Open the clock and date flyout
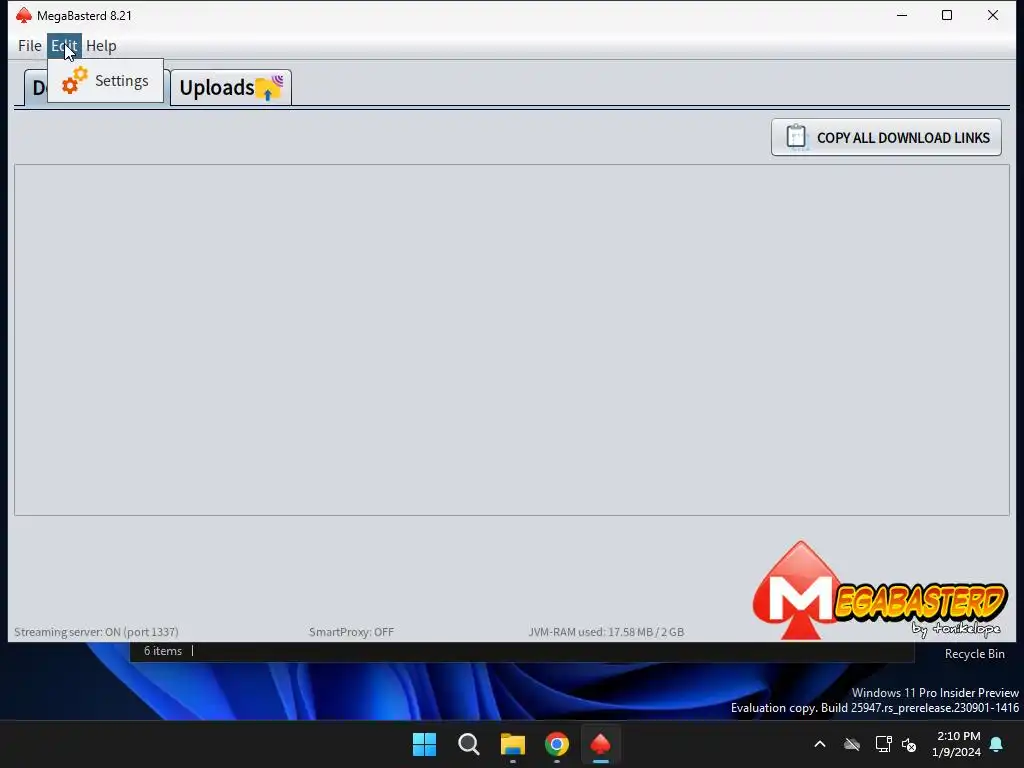This screenshot has width=1024, height=768. tap(957, 744)
